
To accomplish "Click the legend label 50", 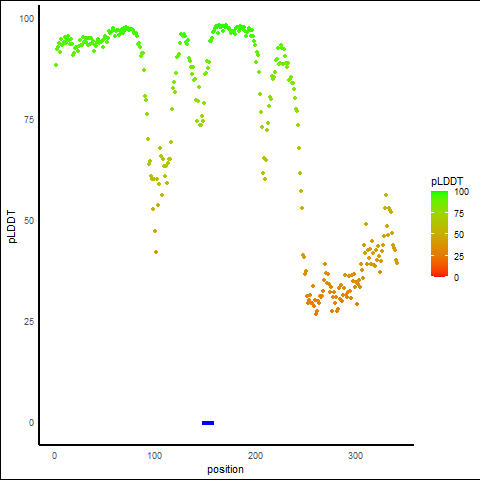I will tap(459, 235).
